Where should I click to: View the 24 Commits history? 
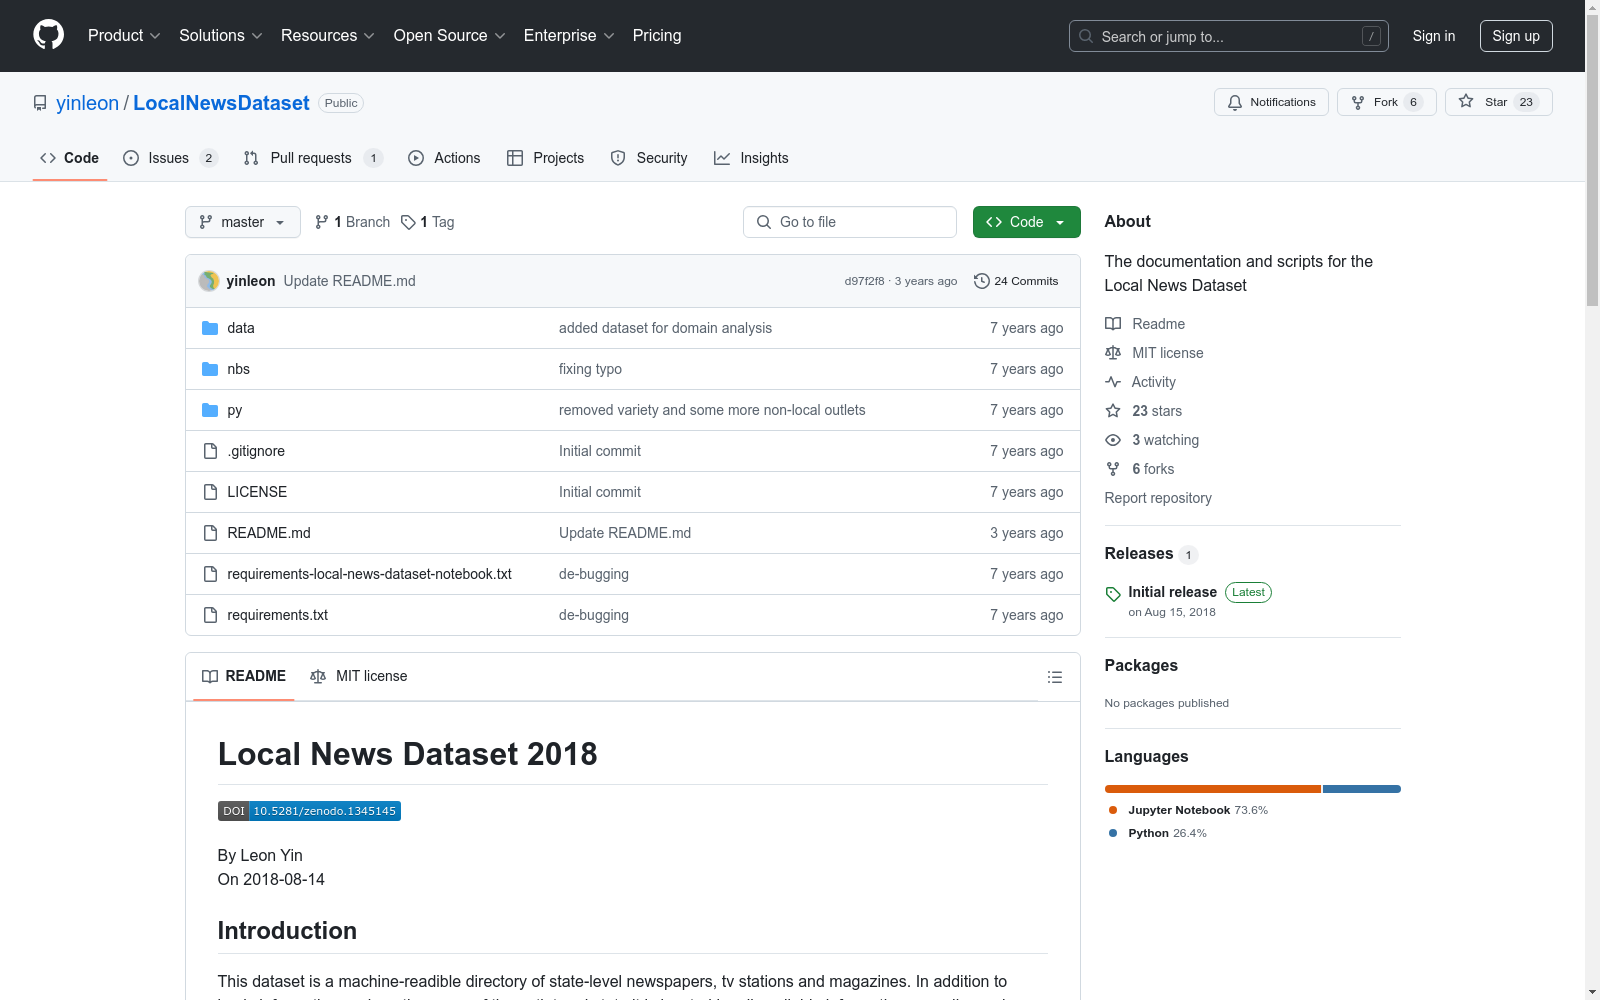point(1016,281)
